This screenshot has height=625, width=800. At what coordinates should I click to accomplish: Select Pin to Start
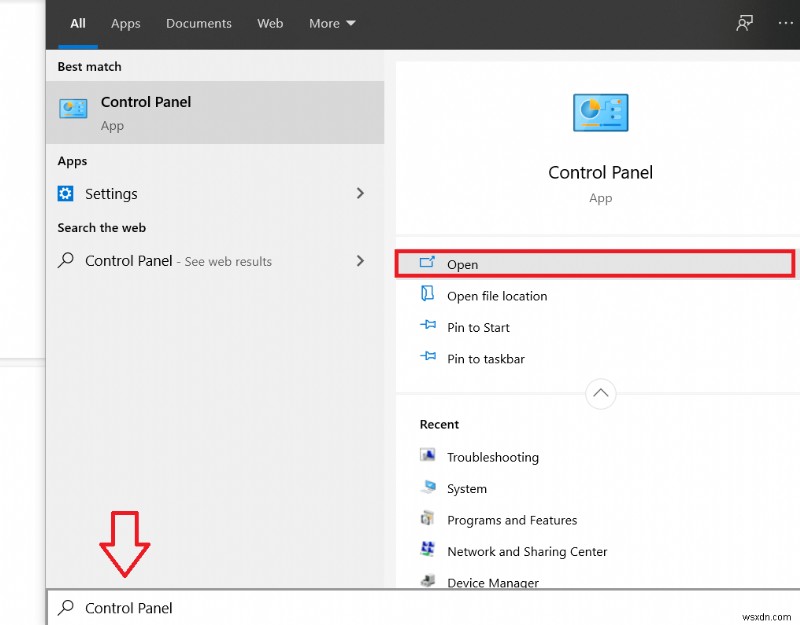click(x=478, y=327)
